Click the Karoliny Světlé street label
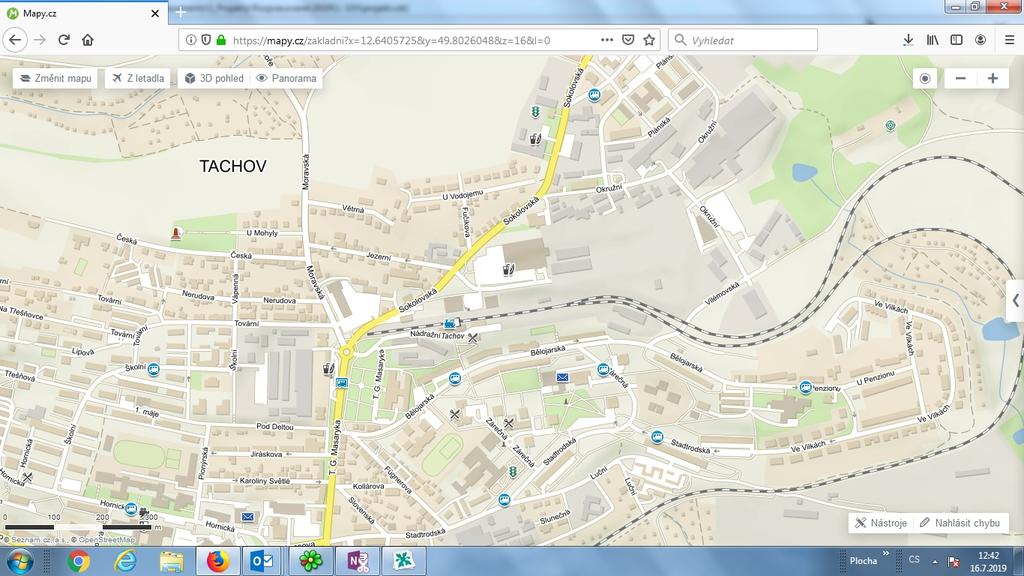 tap(264, 481)
